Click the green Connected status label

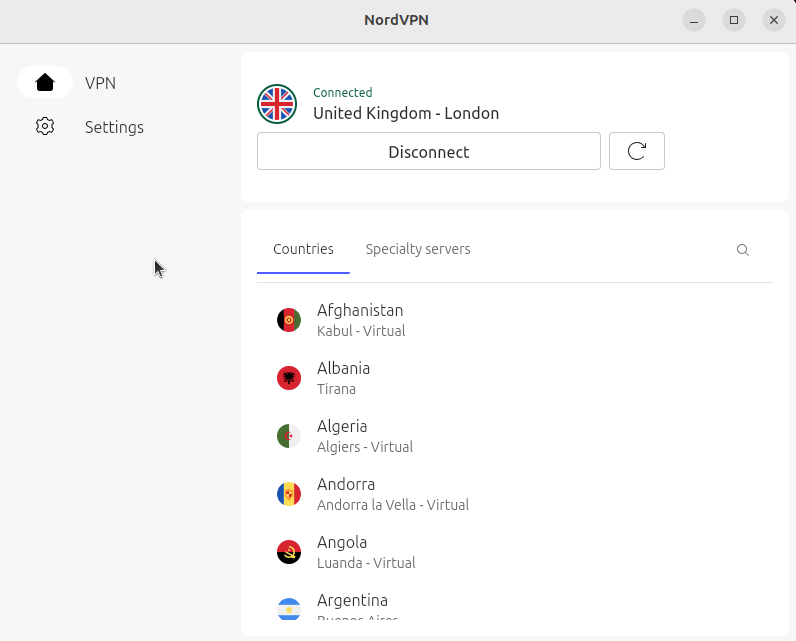pos(343,92)
